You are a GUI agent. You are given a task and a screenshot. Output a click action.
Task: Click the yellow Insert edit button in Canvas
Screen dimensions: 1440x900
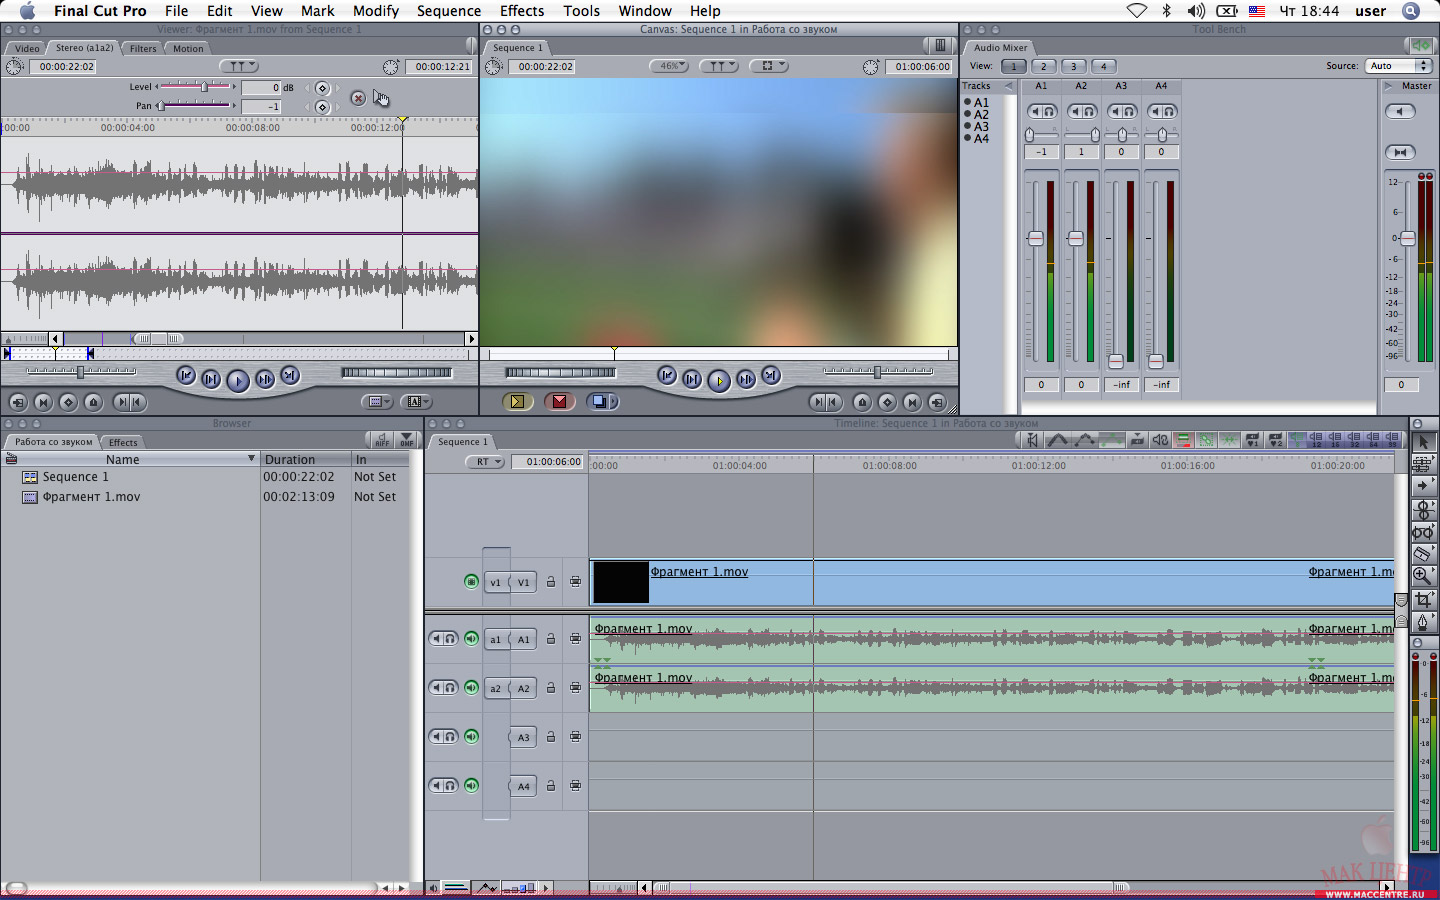coord(517,402)
